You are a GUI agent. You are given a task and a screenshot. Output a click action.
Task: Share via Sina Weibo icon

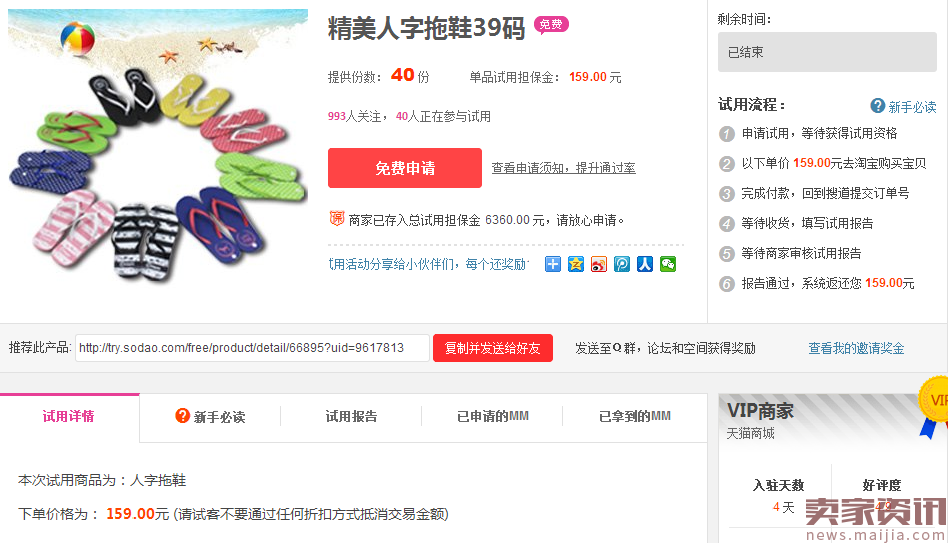pyautogui.click(x=599, y=264)
